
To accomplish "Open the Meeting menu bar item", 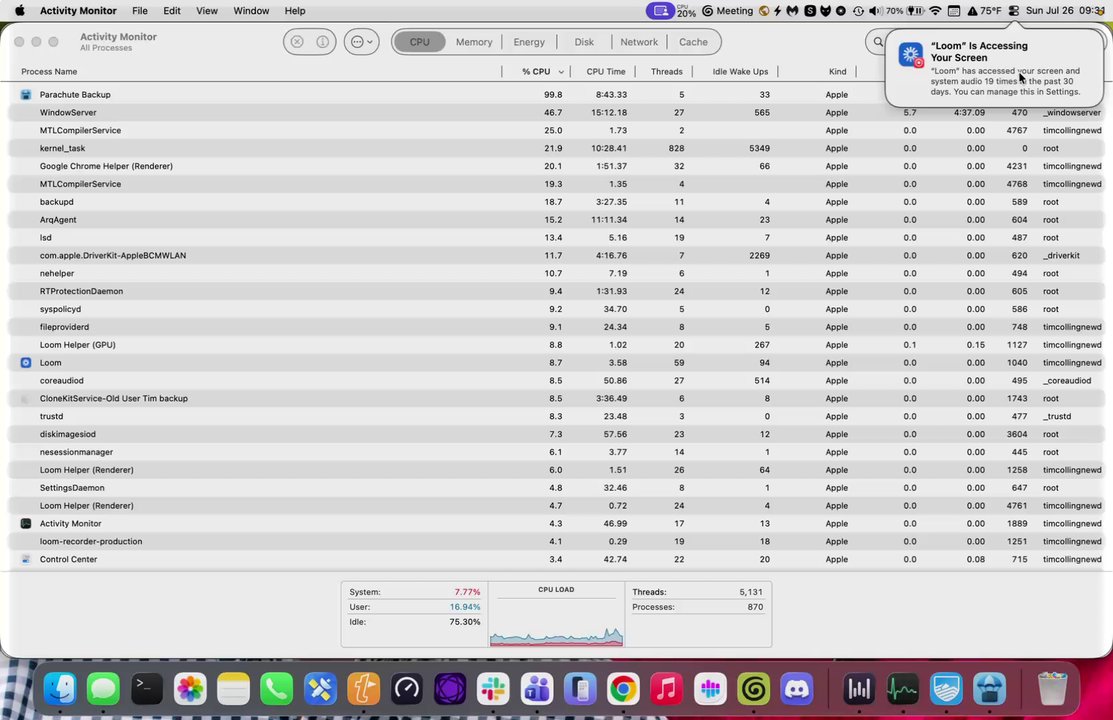I will coord(728,11).
